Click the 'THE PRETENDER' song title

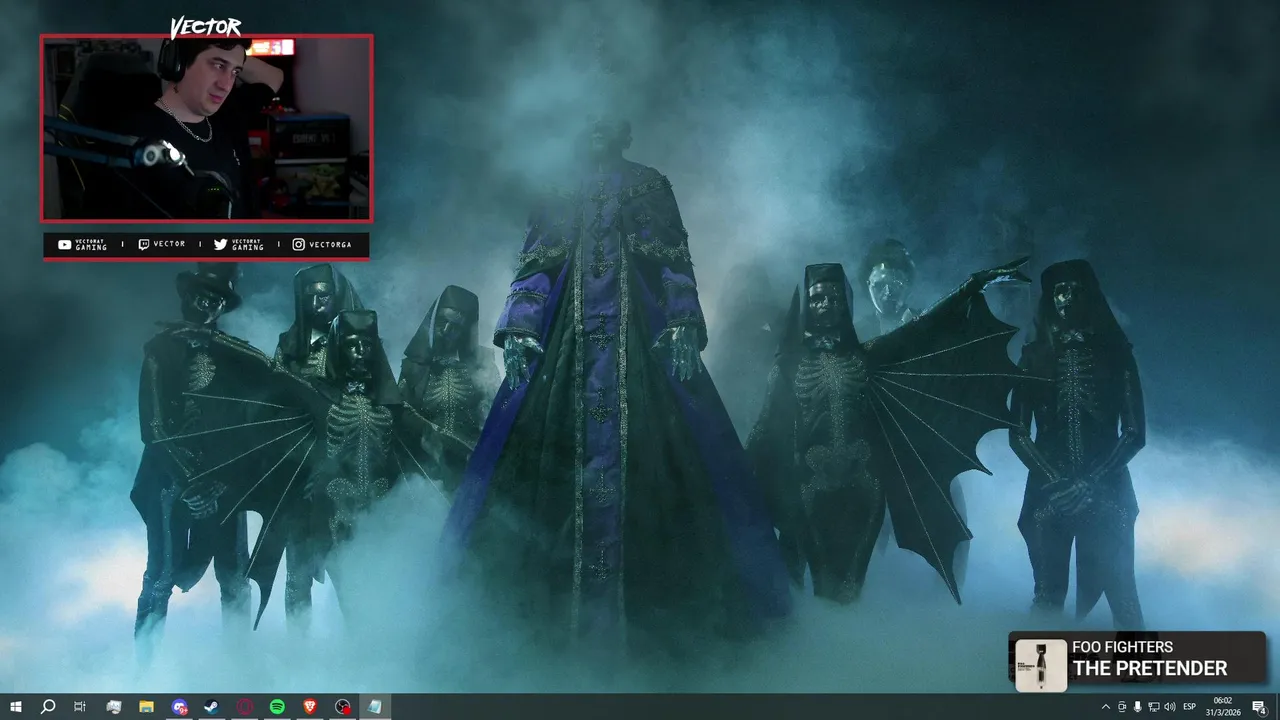pos(1150,669)
